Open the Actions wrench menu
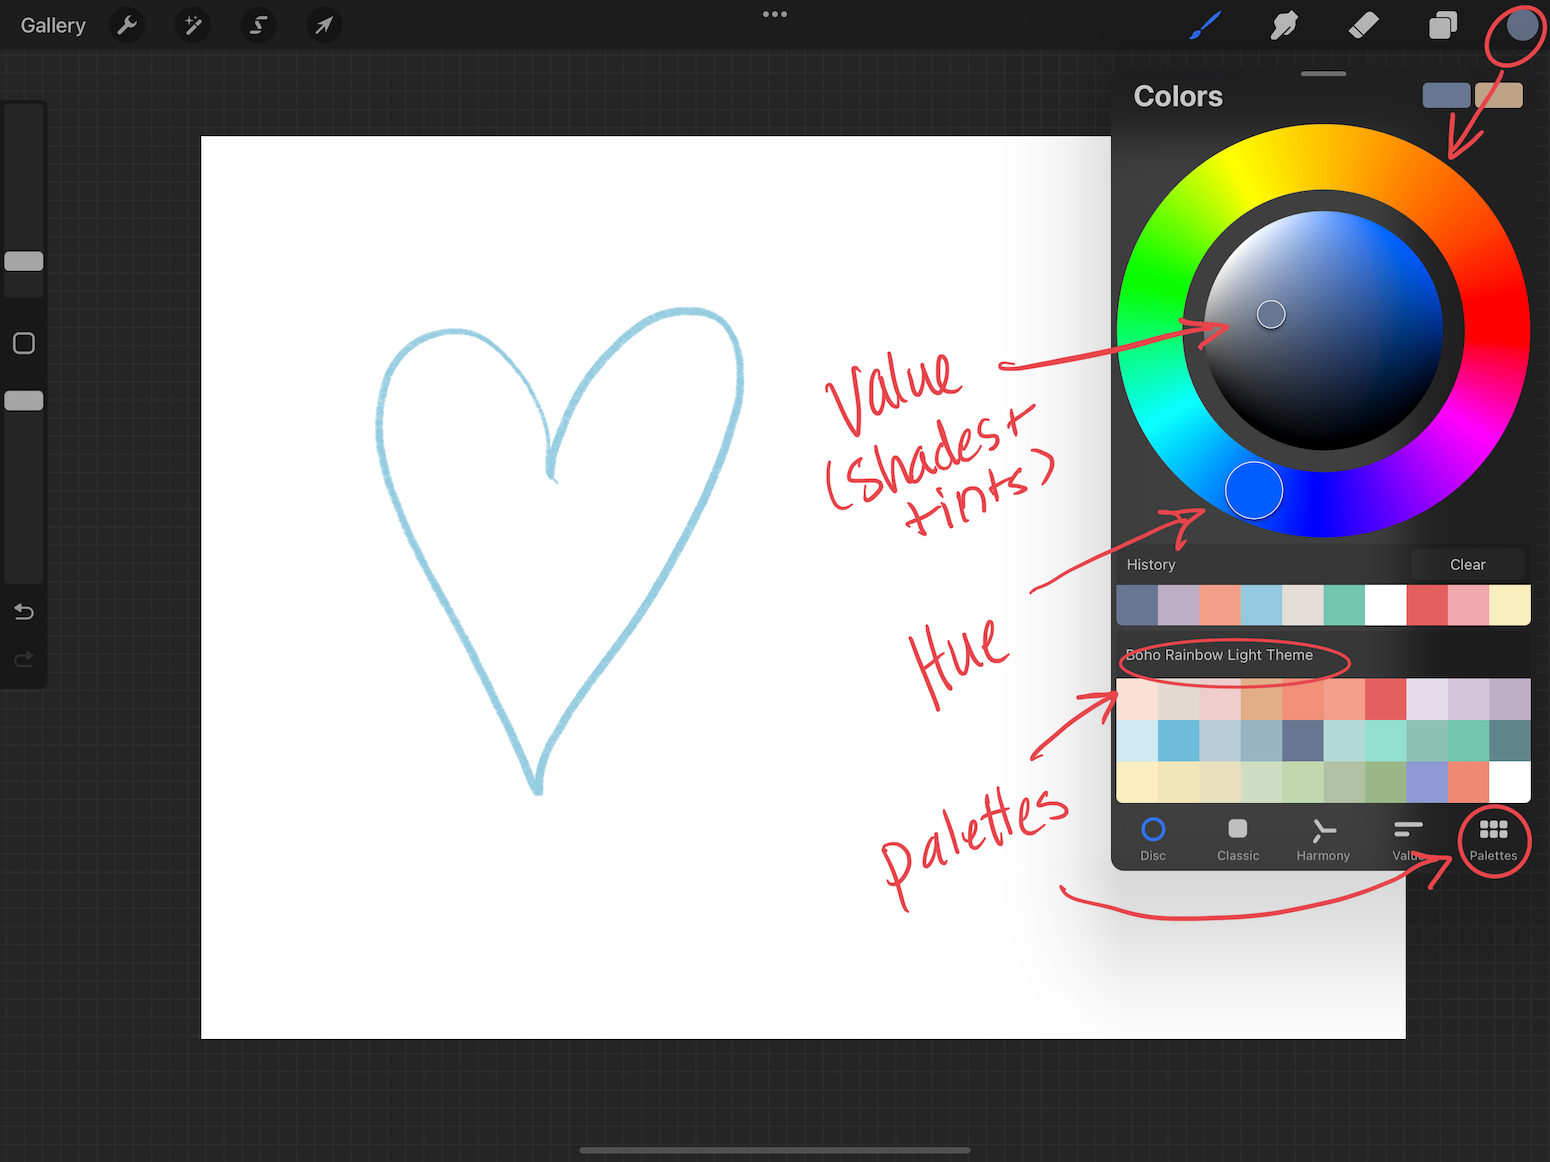 127,25
